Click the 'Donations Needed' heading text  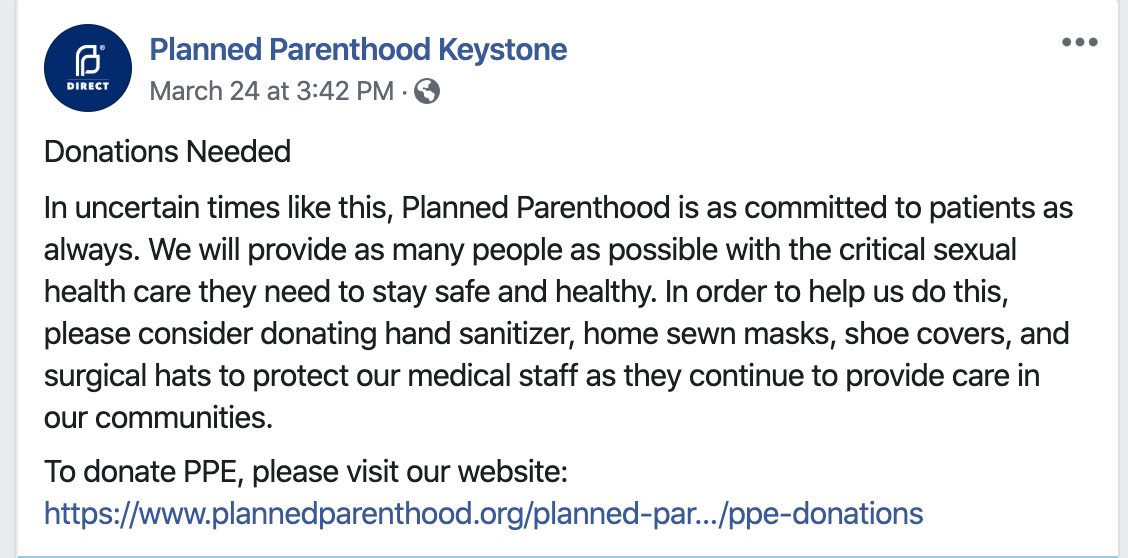168,152
